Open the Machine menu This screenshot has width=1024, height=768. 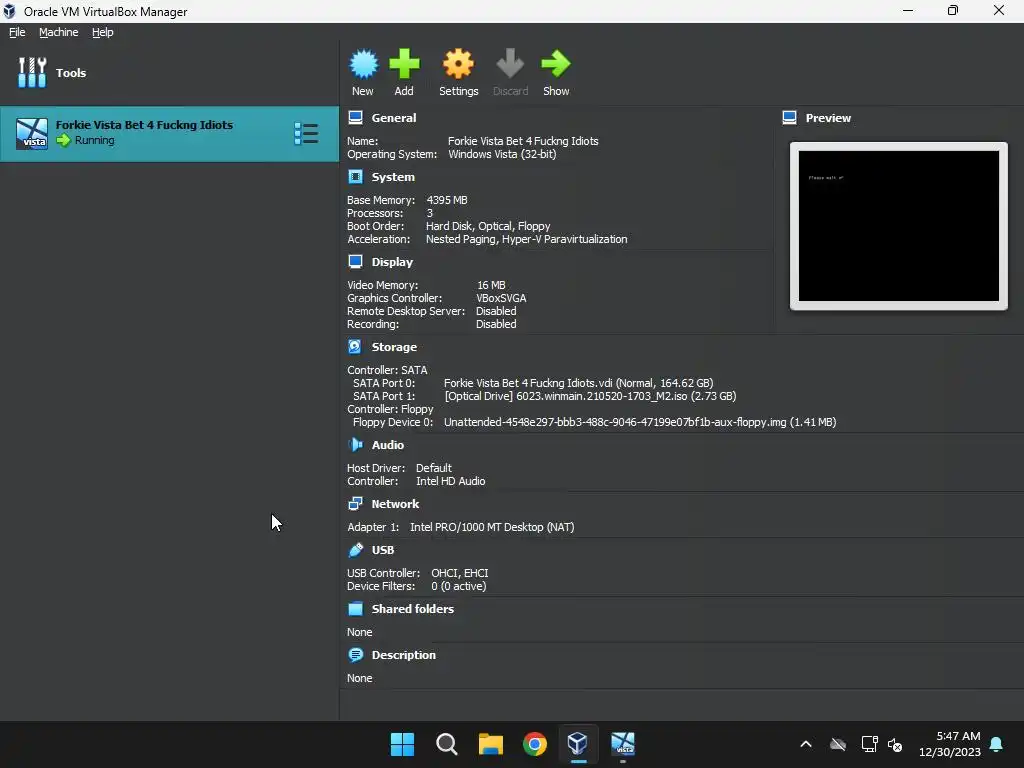point(58,32)
